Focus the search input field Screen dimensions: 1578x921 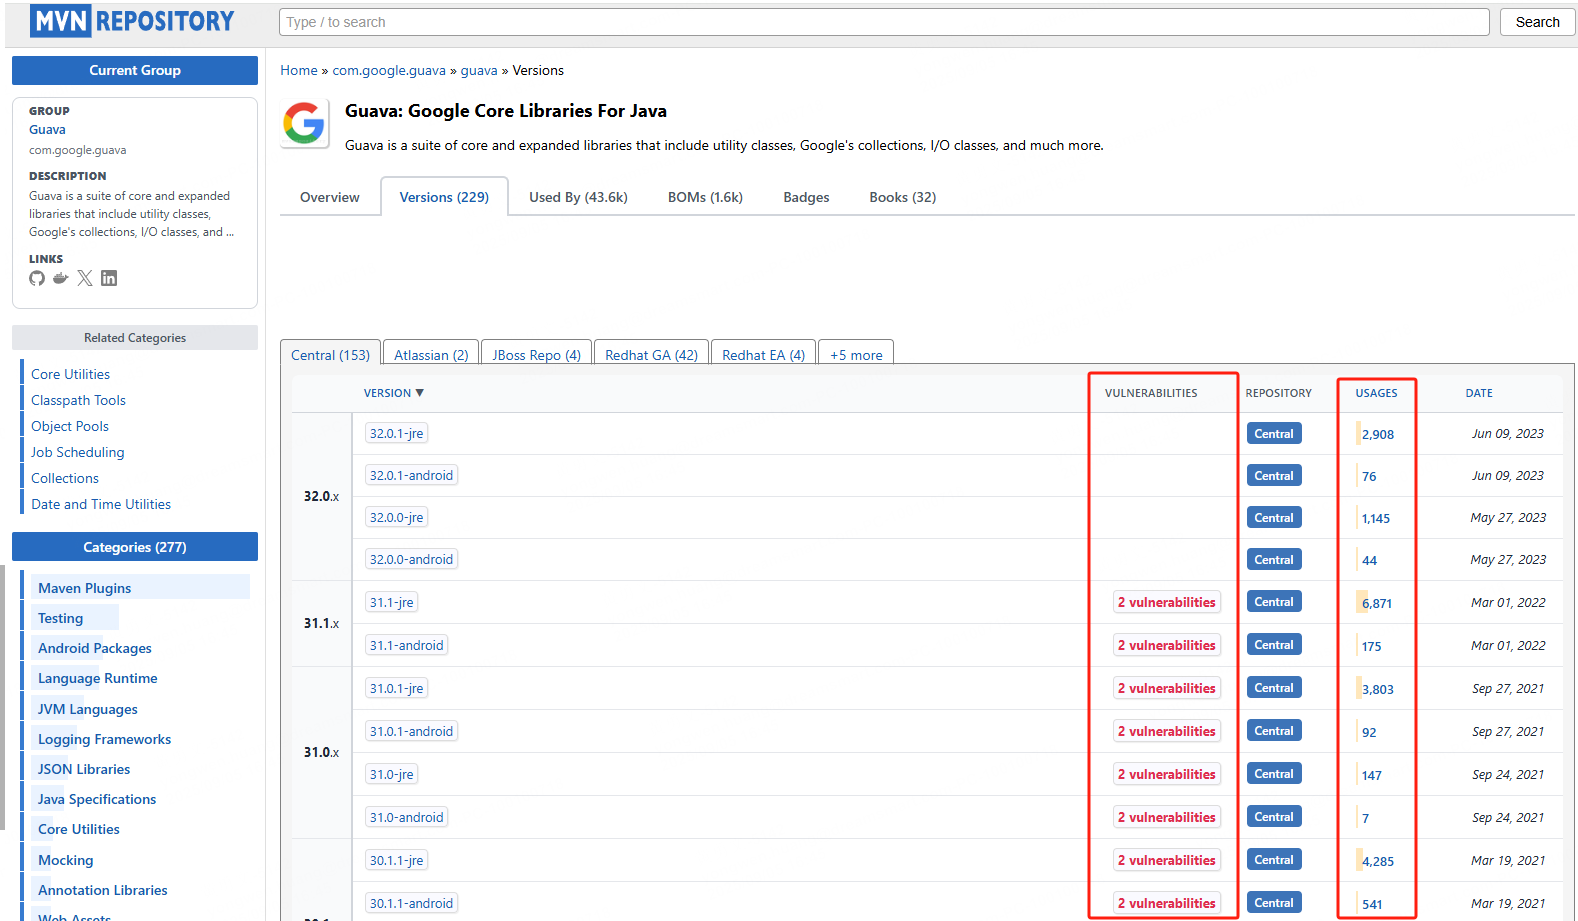tap(884, 22)
